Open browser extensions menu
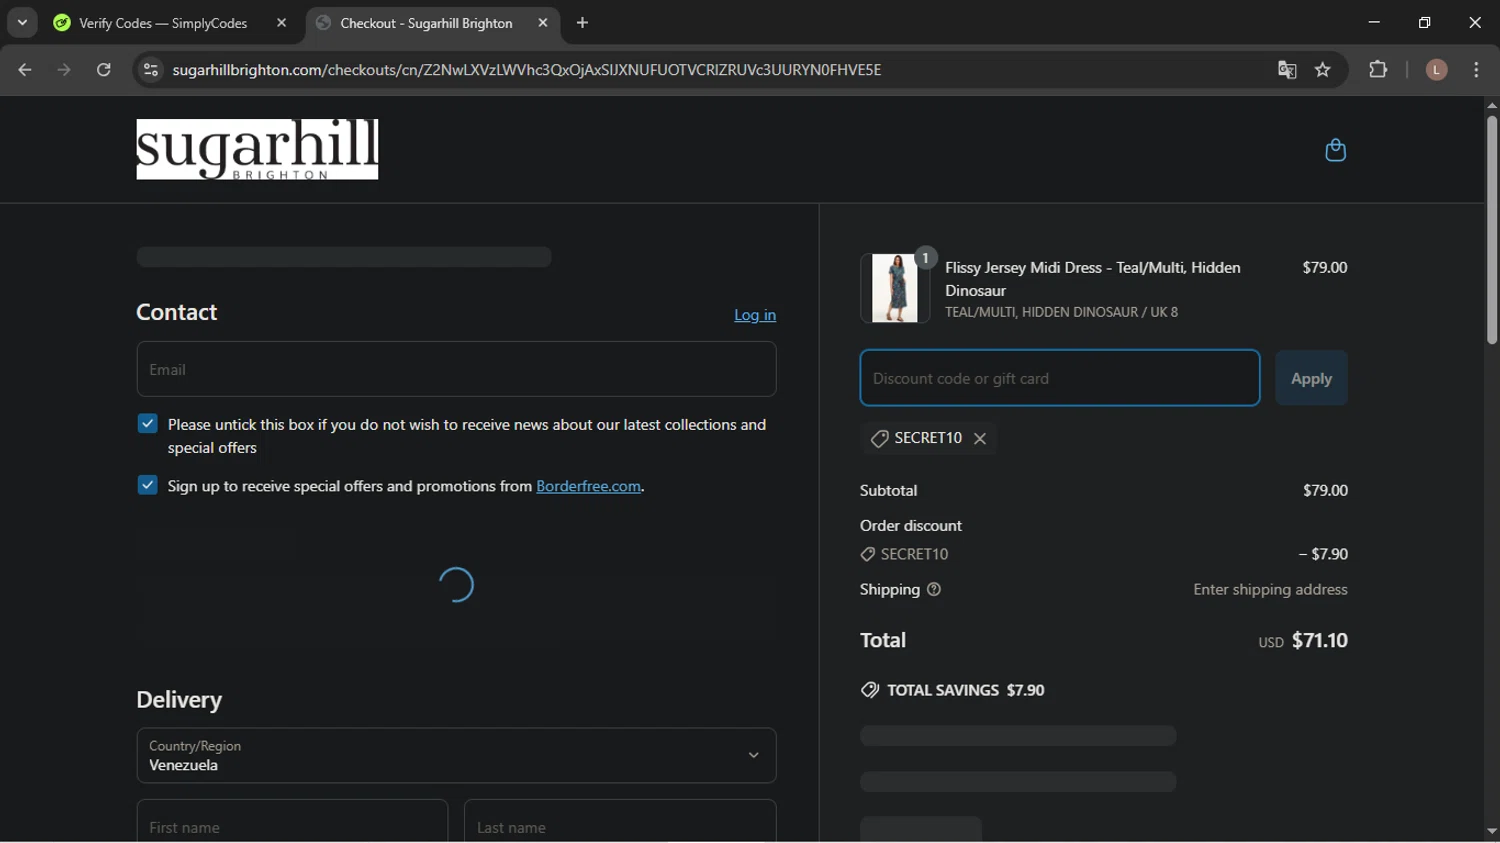The image size is (1500, 843). point(1378,70)
